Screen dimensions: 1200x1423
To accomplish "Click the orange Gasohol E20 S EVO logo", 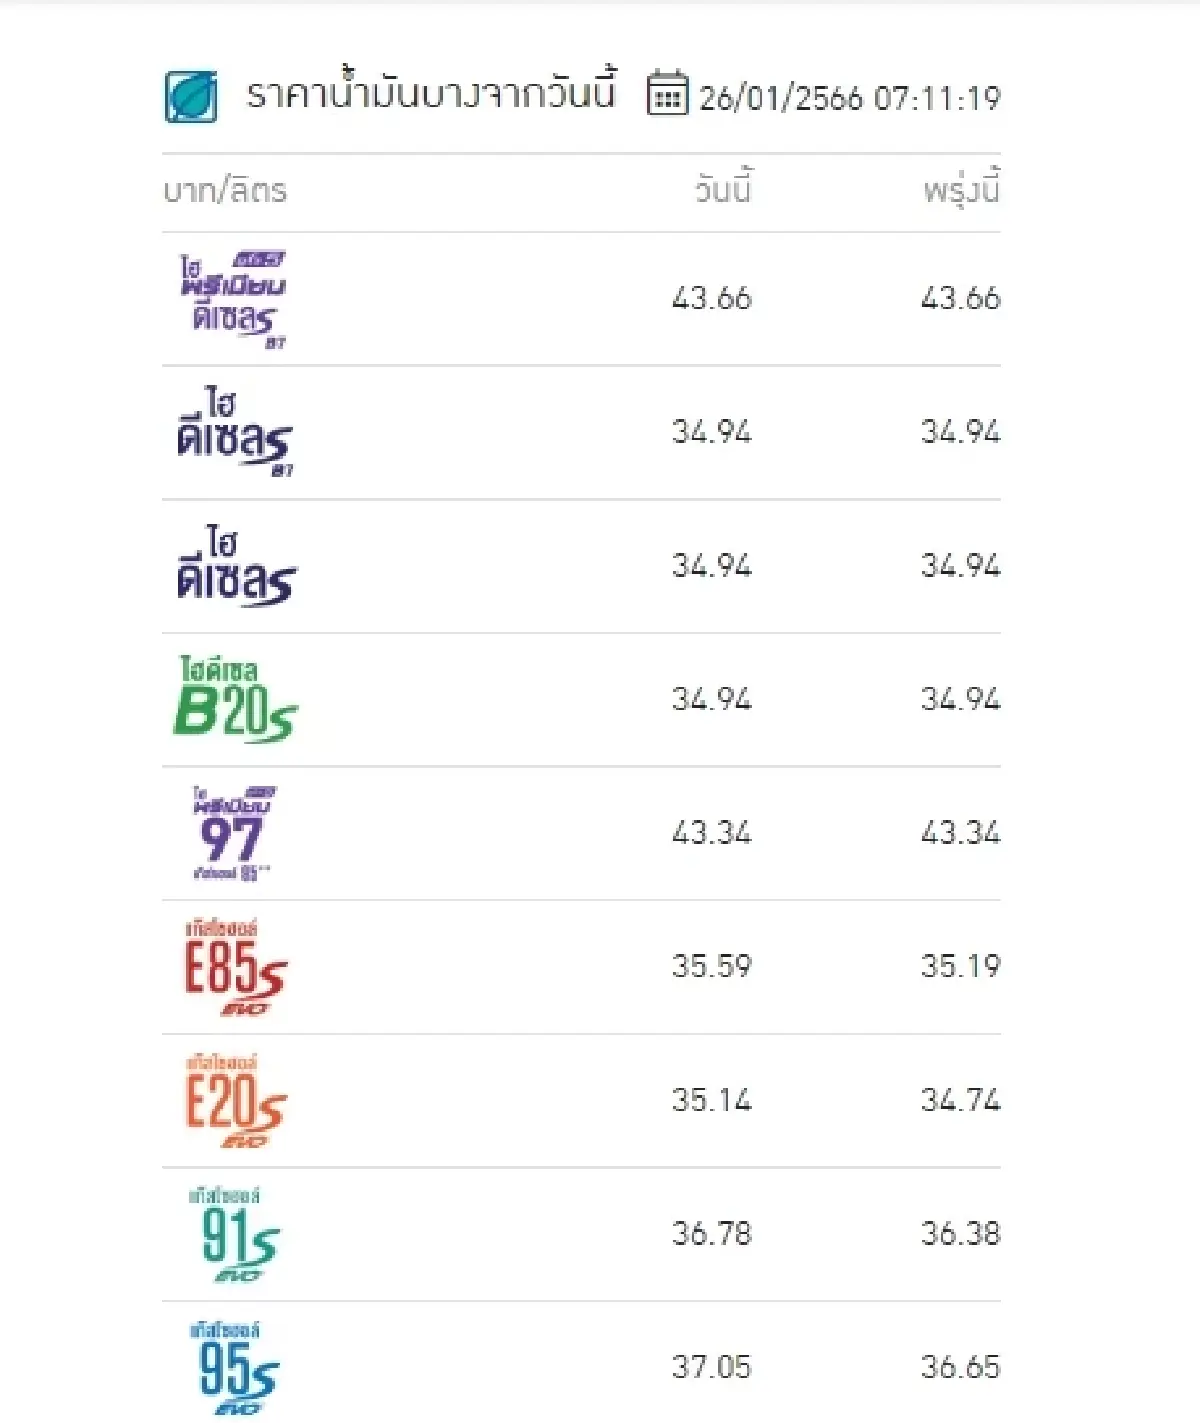I will pos(235,1100).
